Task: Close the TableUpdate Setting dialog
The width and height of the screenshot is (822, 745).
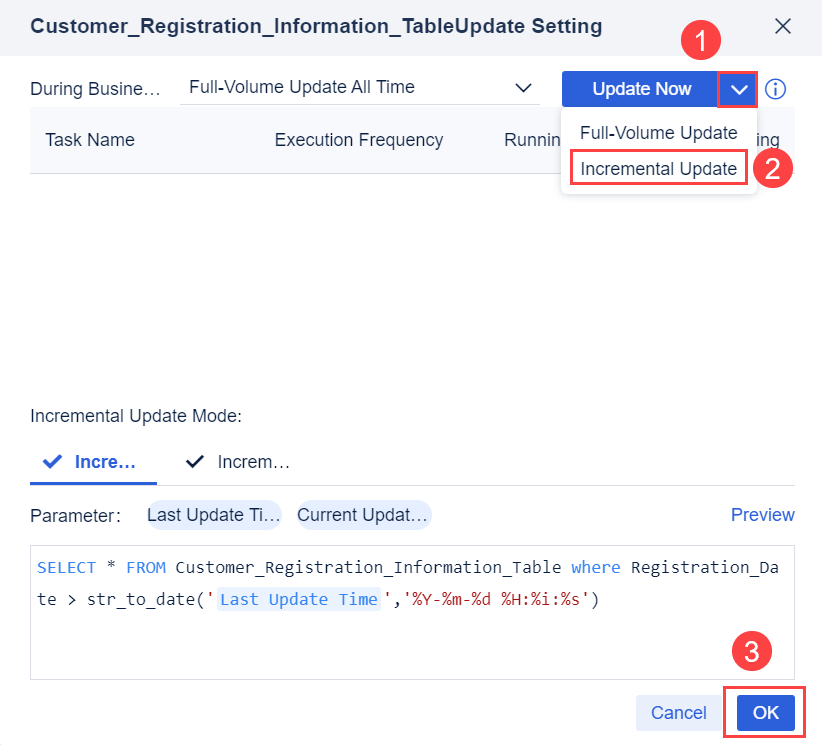Action: coord(784,26)
